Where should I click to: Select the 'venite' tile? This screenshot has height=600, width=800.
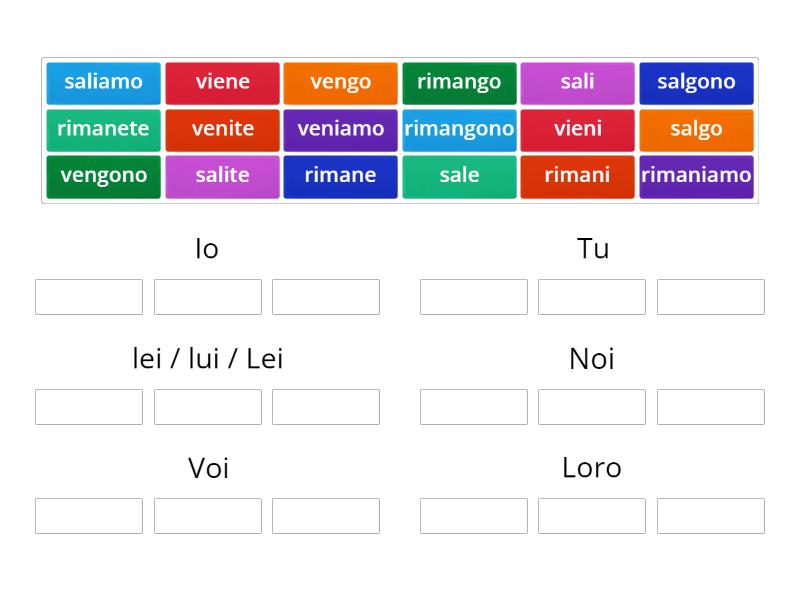(222, 130)
